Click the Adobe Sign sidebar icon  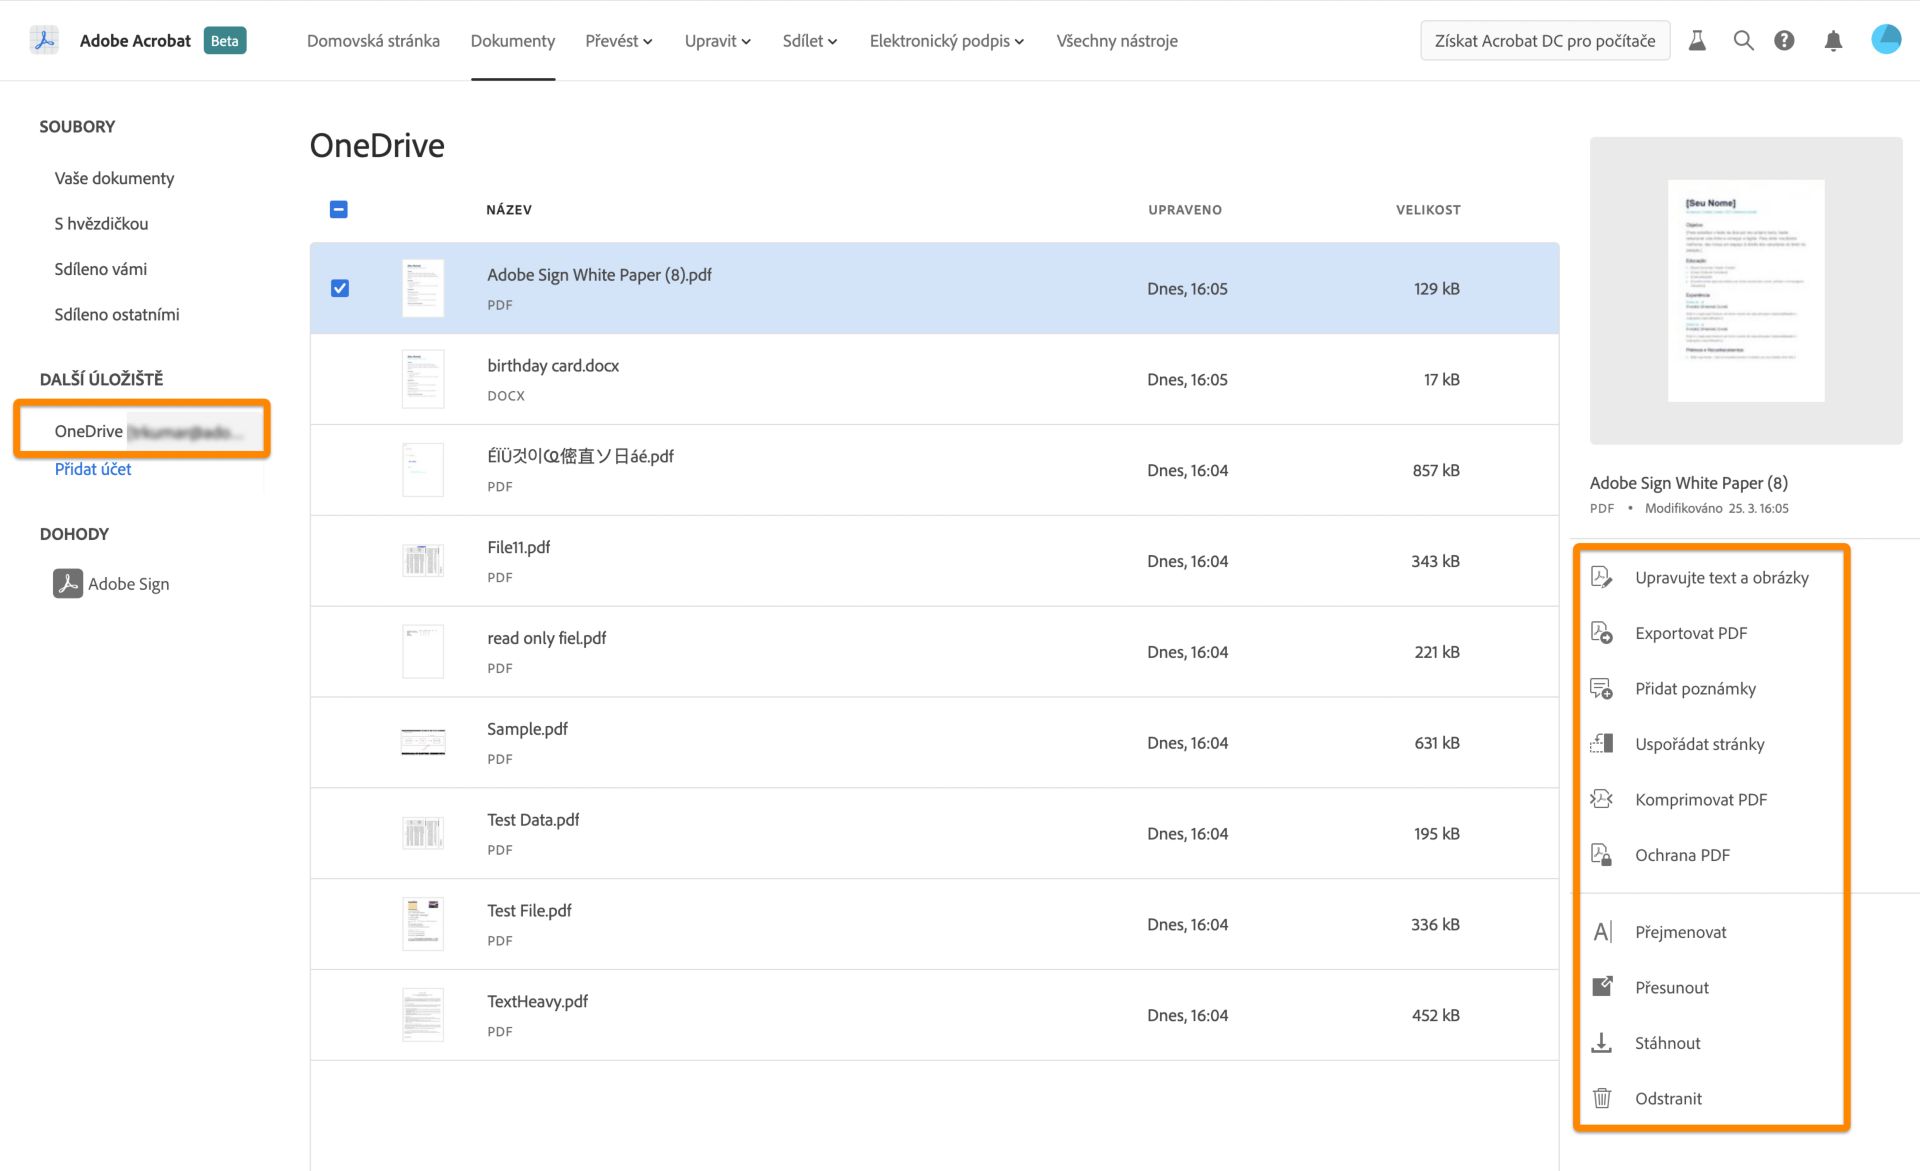pyautogui.click(x=67, y=583)
